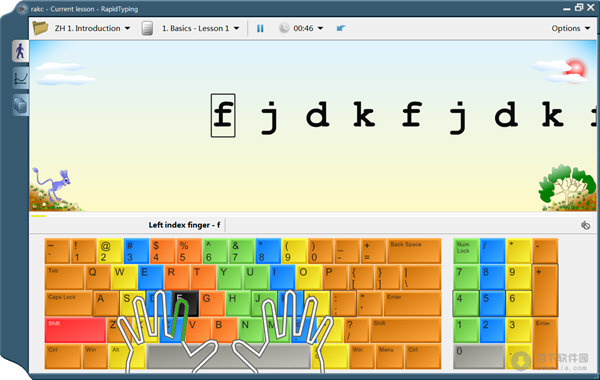Click the highlighted F key on keyboard

[186, 304]
